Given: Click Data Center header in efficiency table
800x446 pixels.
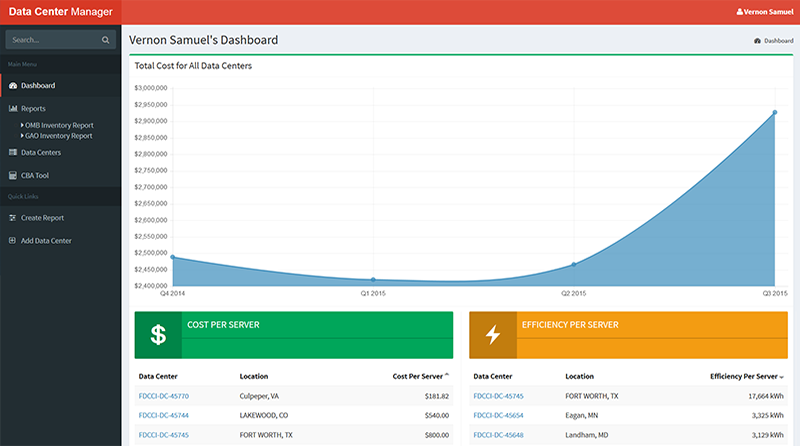Looking at the screenshot, I should point(493,377).
